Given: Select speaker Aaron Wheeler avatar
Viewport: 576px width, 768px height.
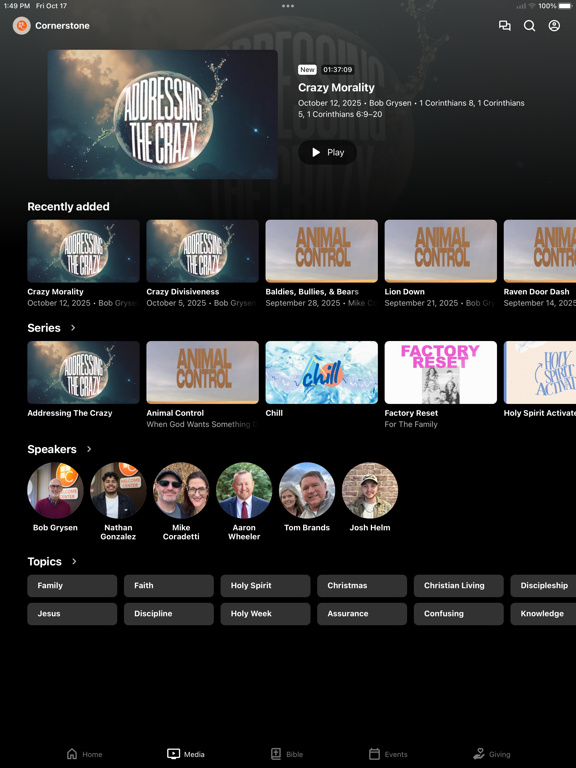Looking at the screenshot, I should 244,490.
